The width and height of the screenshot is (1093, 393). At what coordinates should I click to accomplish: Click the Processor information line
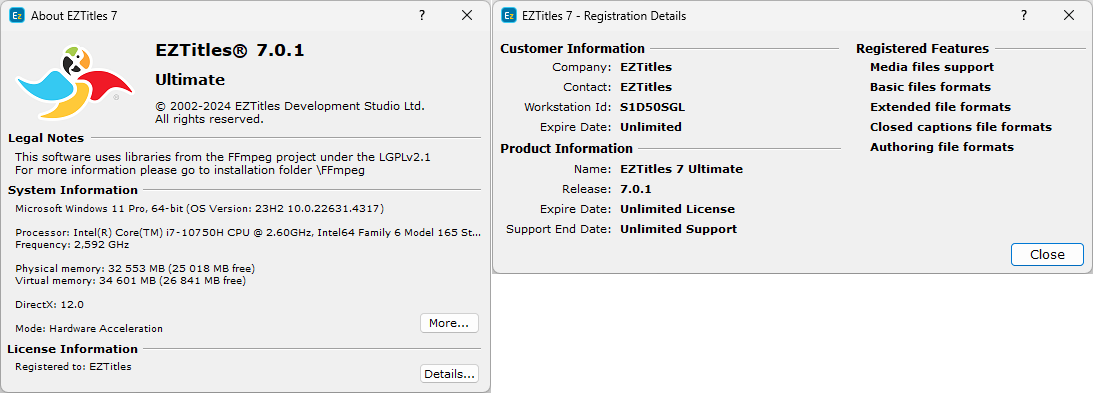(x=247, y=233)
